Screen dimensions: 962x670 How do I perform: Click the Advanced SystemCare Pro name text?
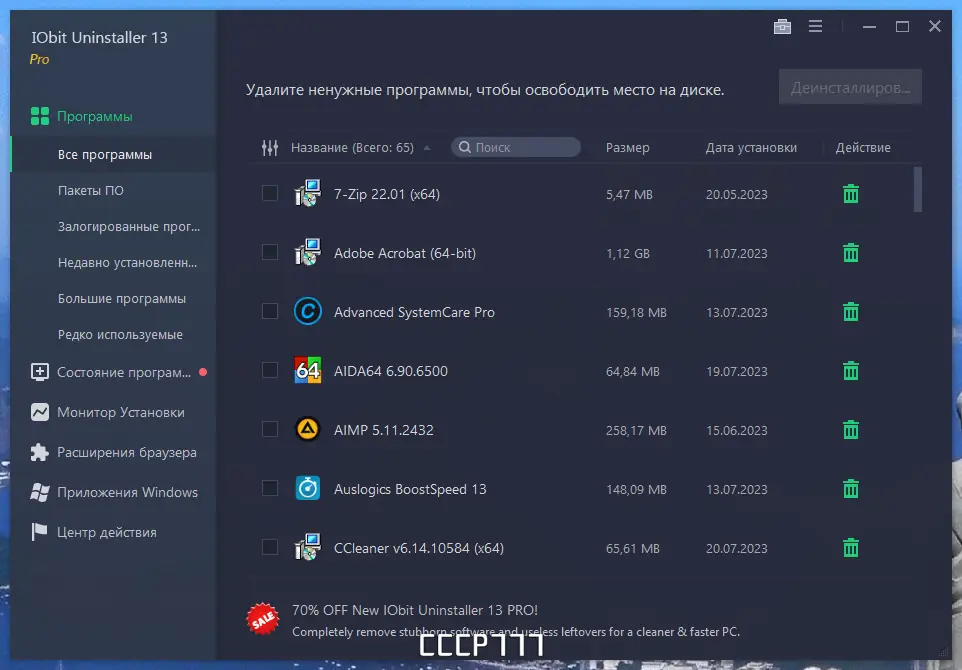click(x=414, y=312)
